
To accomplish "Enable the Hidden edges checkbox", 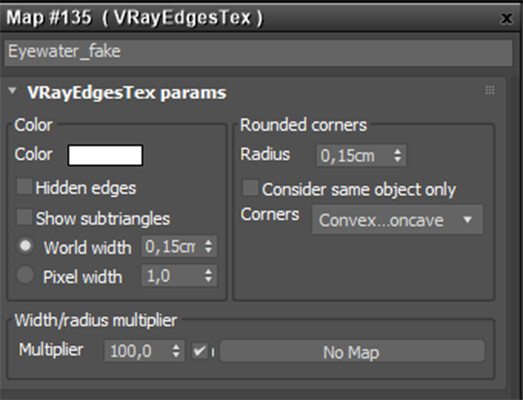I will tap(24, 187).
